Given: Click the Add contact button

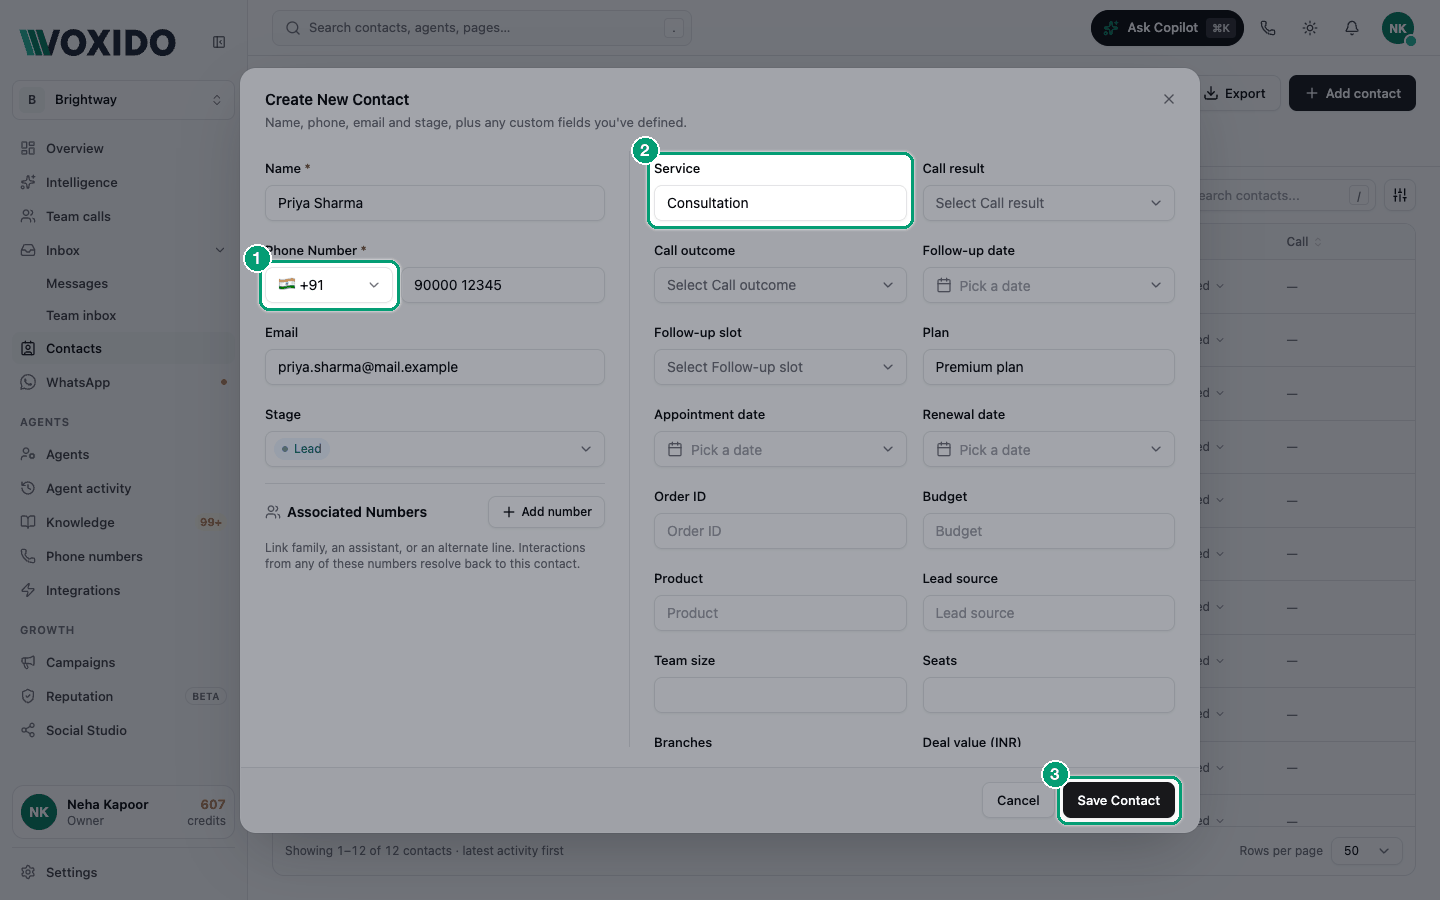Looking at the screenshot, I should pos(1352,93).
